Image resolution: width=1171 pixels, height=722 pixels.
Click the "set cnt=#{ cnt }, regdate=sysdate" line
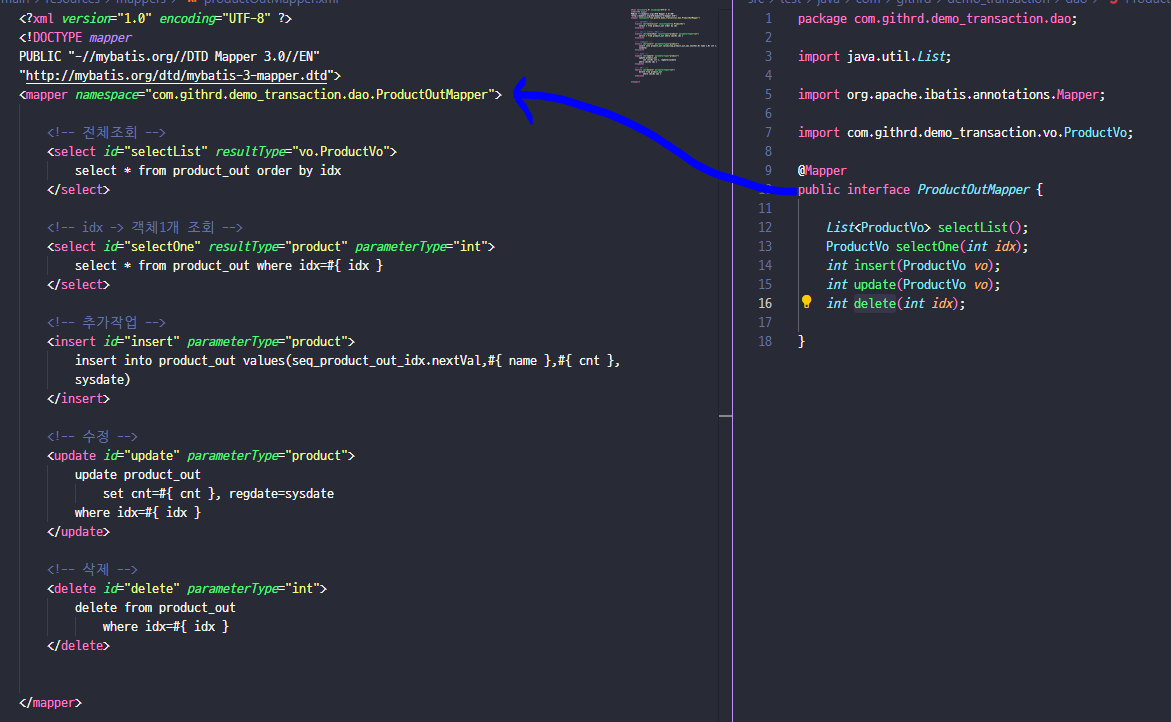[218, 493]
